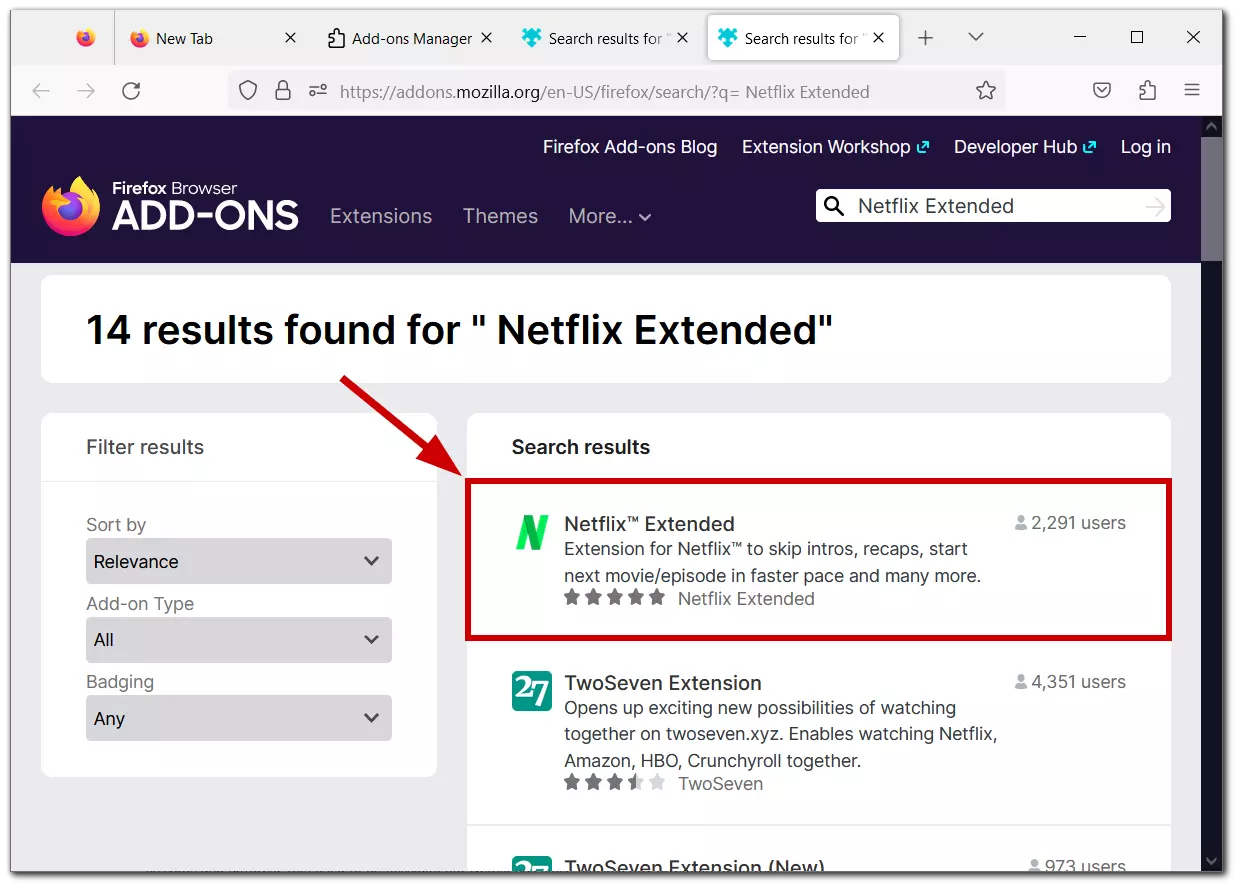Click the TwoSeven author name

click(720, 784)
